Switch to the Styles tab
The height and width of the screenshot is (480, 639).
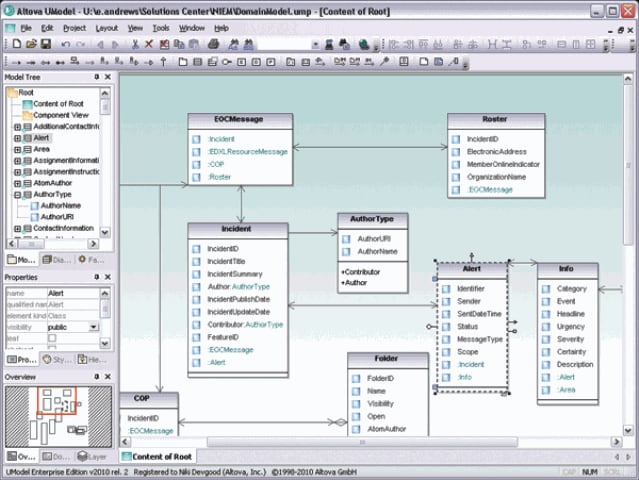(57, 359)
